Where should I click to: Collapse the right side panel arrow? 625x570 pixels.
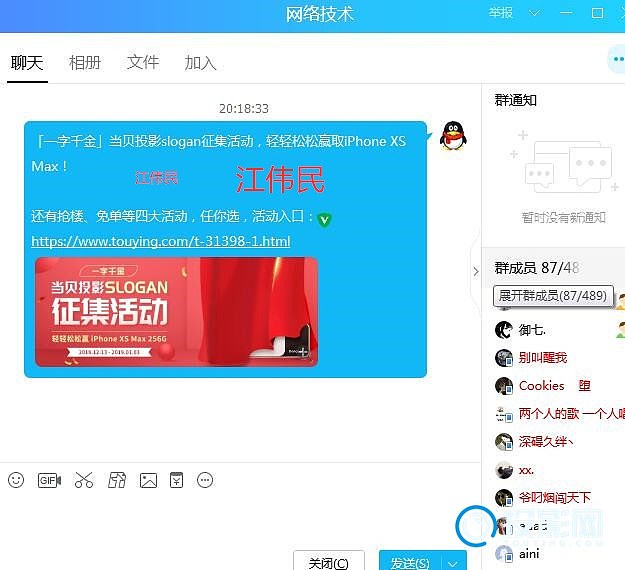click(x=475, y=271)
